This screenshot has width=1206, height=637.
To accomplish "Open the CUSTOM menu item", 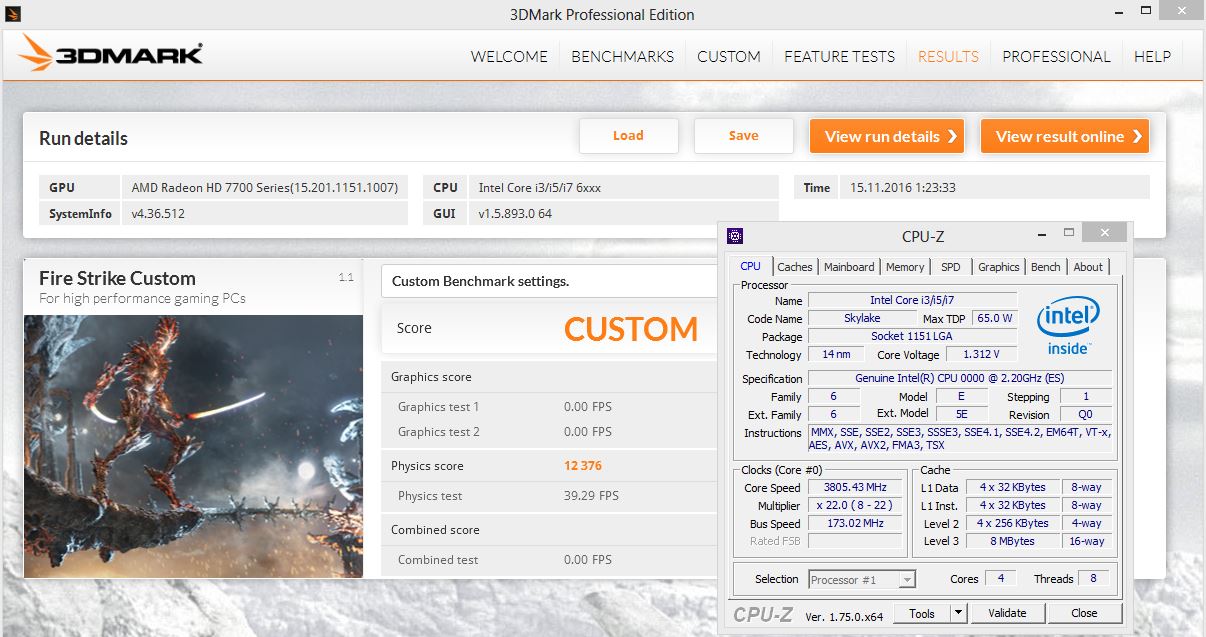I will [x=729, y=56].
